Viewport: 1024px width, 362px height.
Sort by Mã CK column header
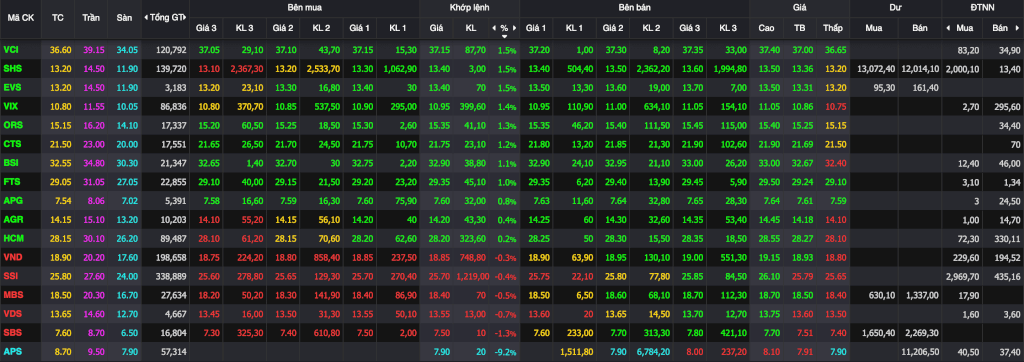[20, 18]
